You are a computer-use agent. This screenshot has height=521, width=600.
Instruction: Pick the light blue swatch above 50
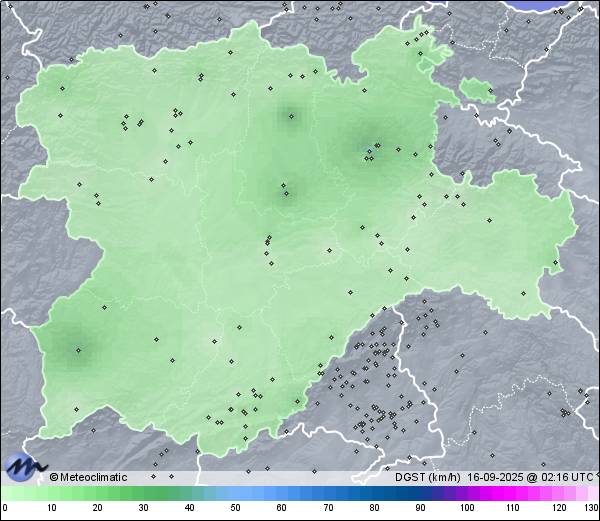point(235,493)
